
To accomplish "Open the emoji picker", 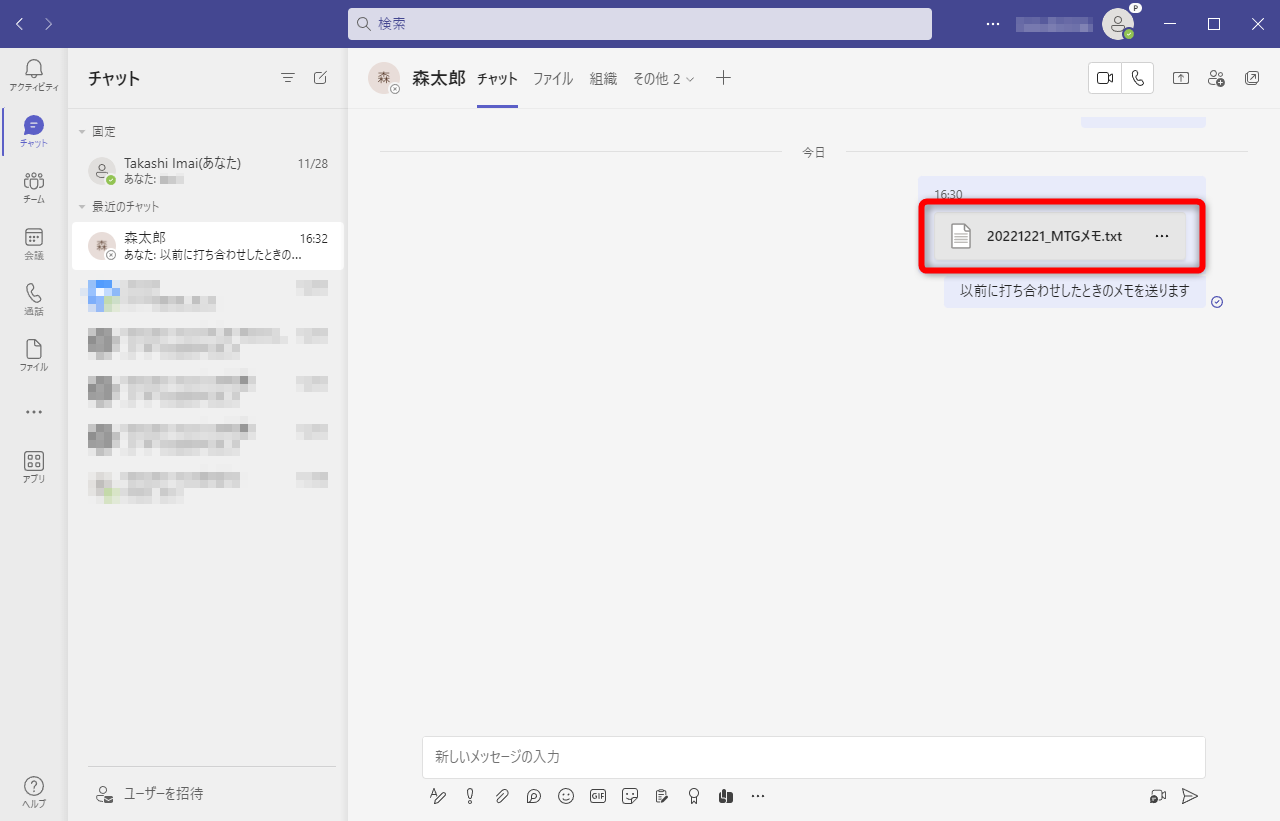I will click(566, 796).
